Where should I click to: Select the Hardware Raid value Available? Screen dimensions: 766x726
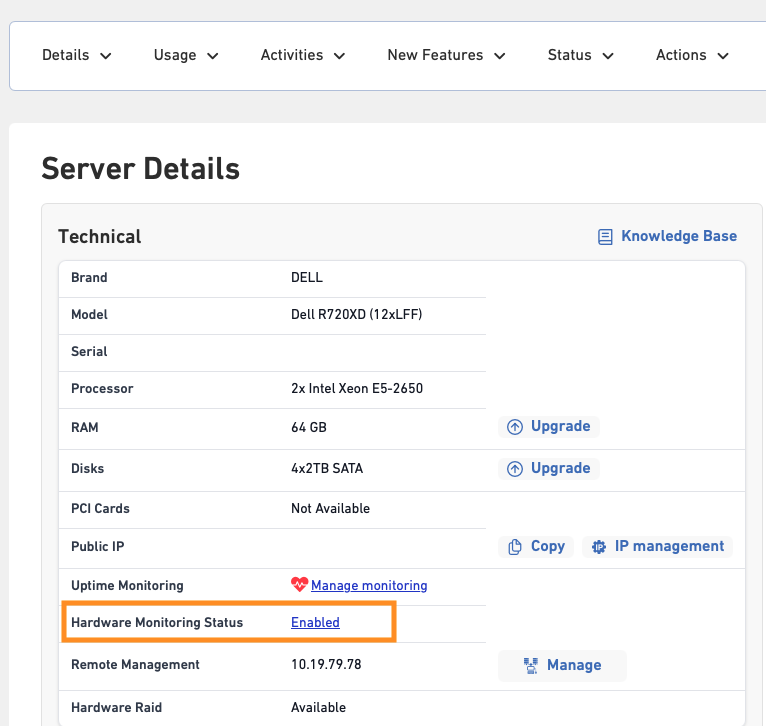tap(319, 707)
